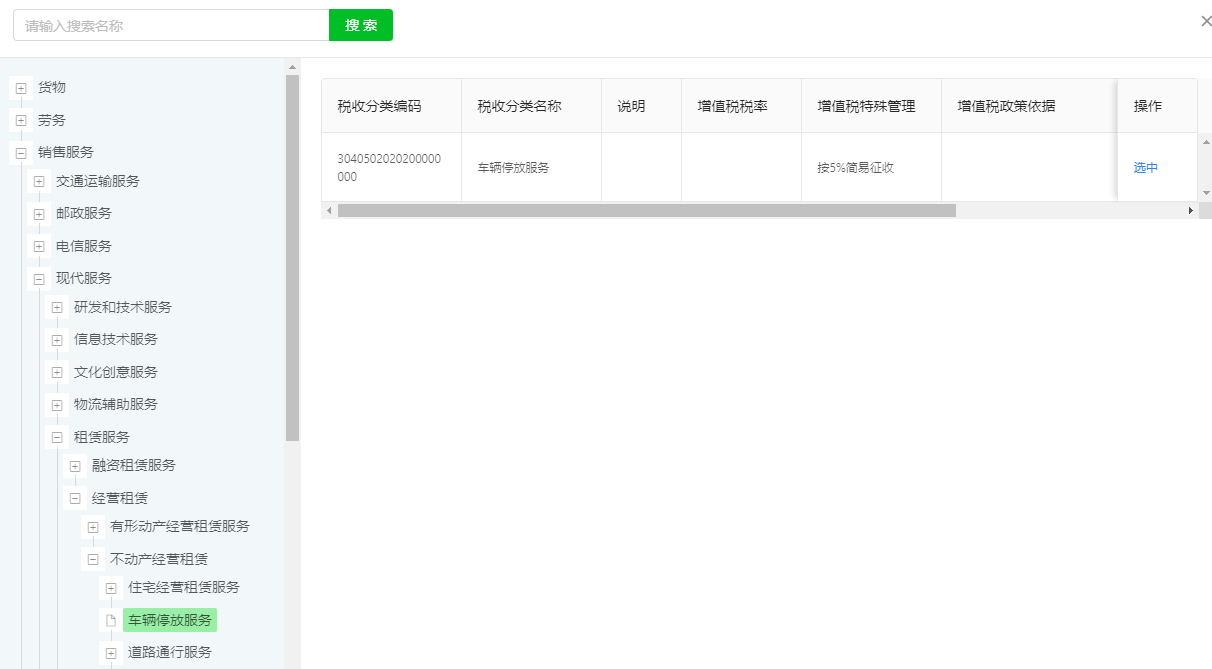
Task: Expand the 交通运输服务 plus icon
Action: coord(39,182)
